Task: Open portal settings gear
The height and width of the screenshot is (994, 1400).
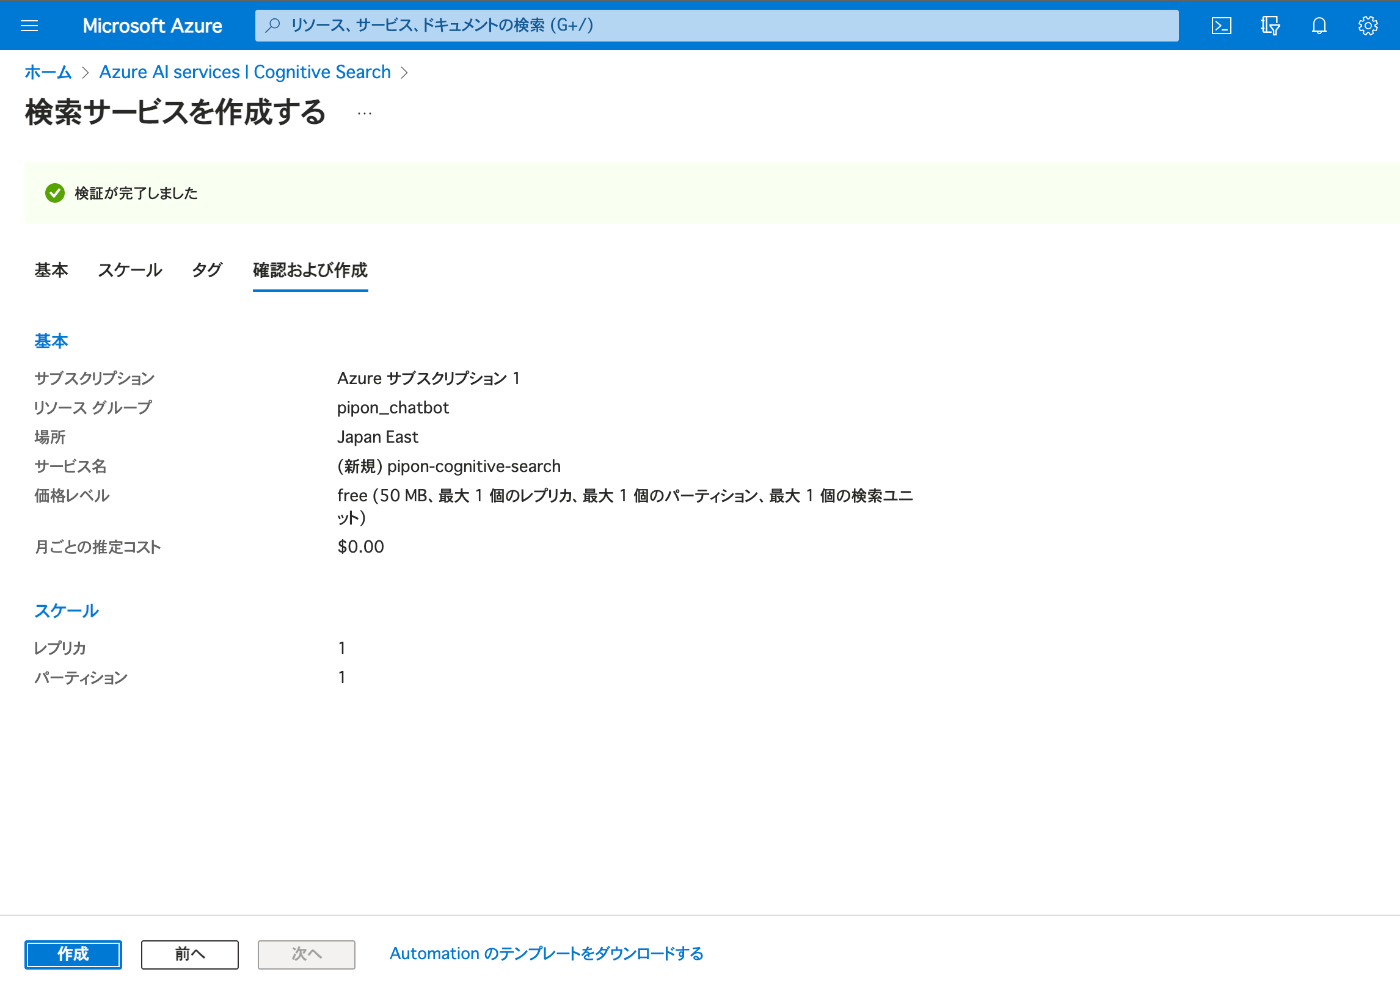Action: click(1368, 26)
